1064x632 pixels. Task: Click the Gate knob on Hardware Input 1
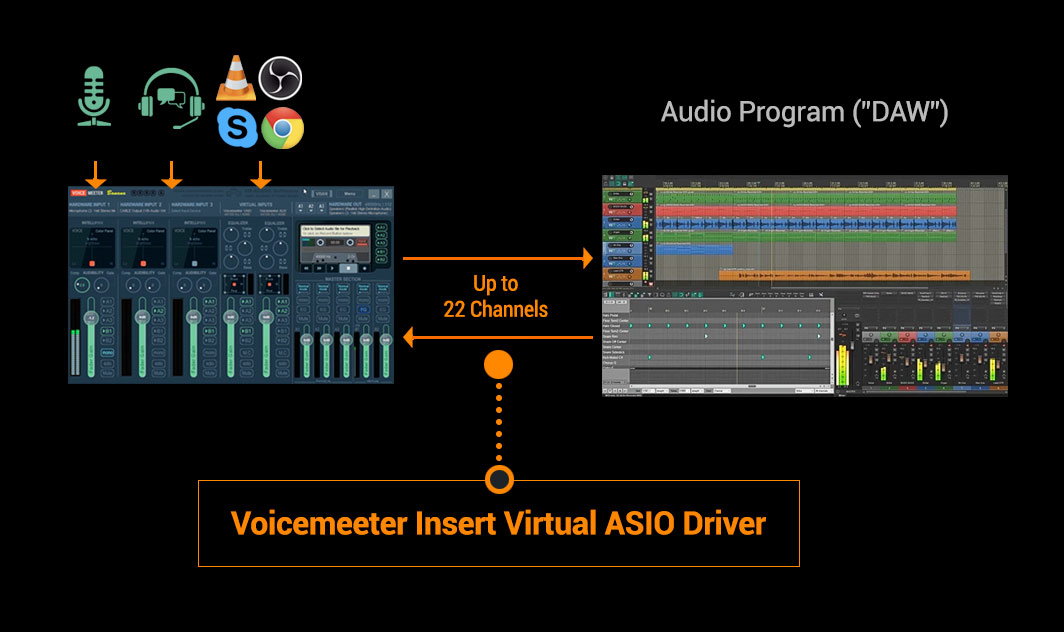tap(102, 285)
